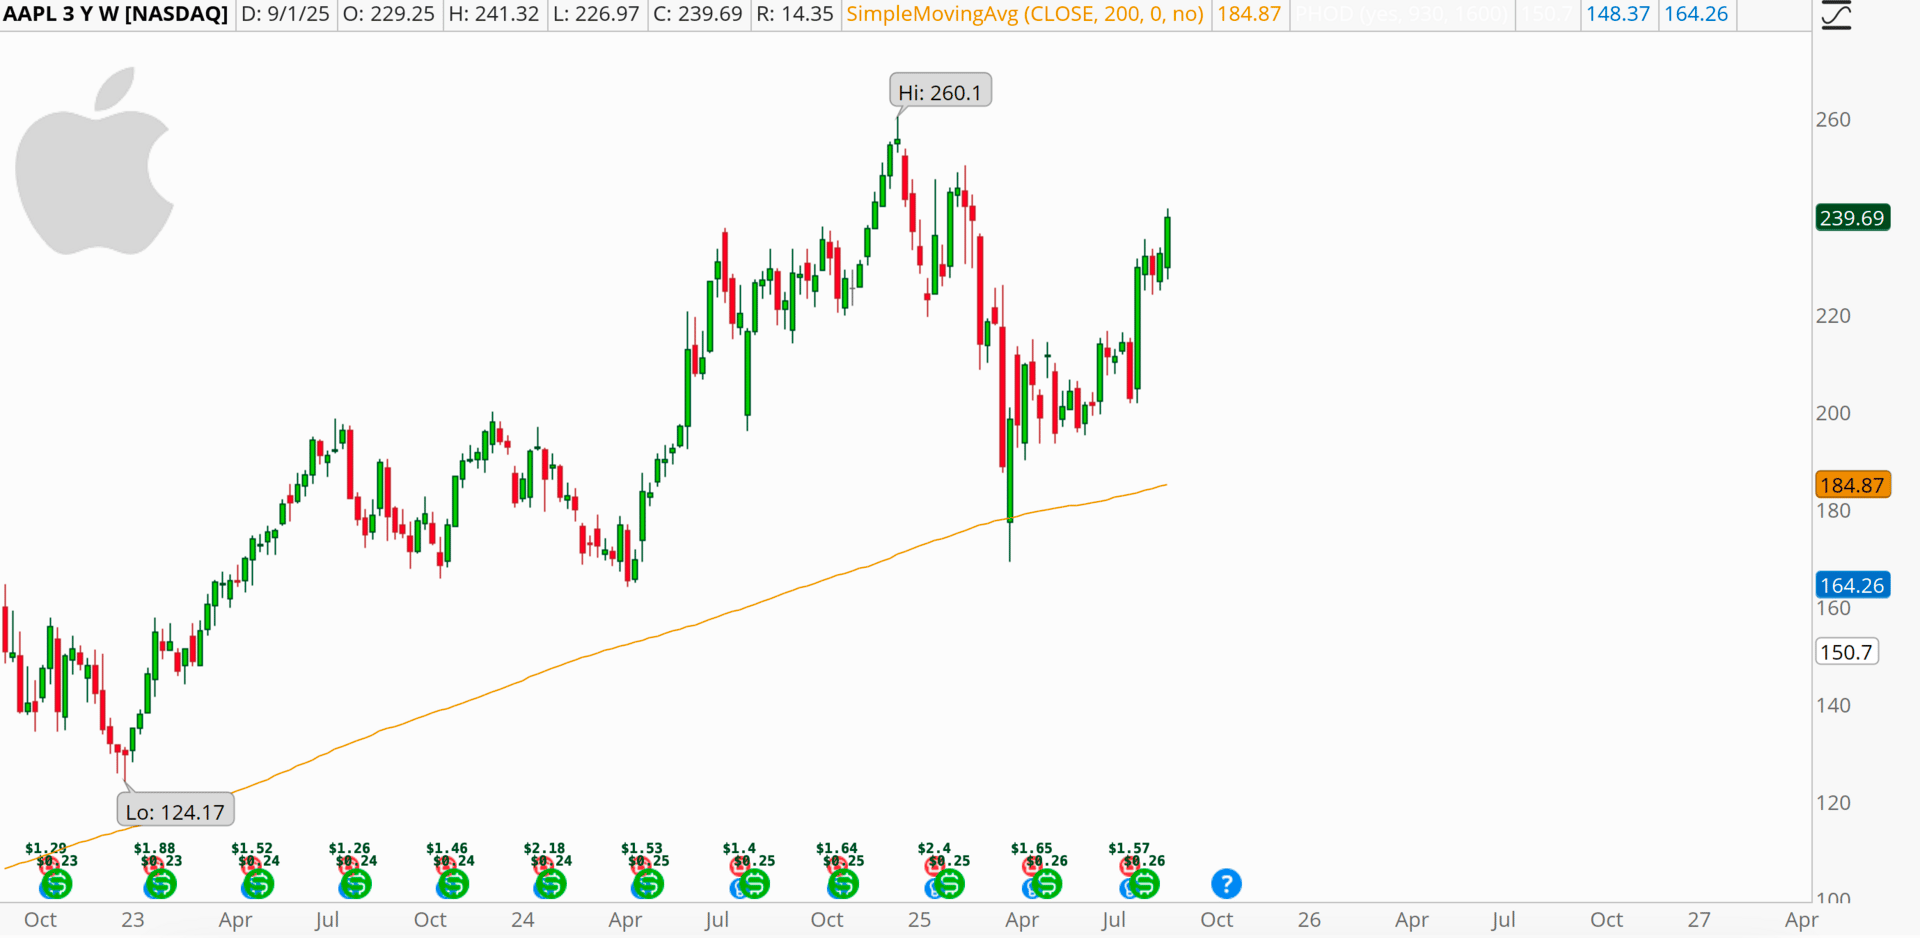Viewport: 1920px width, 938px height.
Task: Click the 260 price axis label
Action: 1833,120
